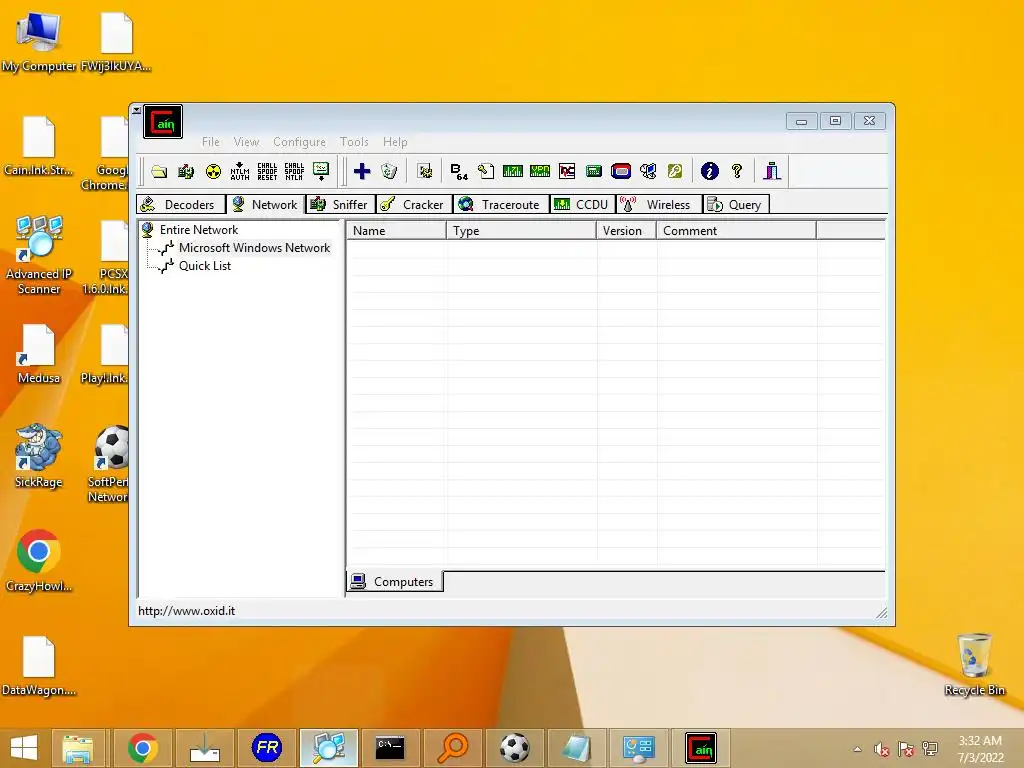Click the muted volume tray icon
This screenshot has width=1024, height=768.
(x=882, y=749)
